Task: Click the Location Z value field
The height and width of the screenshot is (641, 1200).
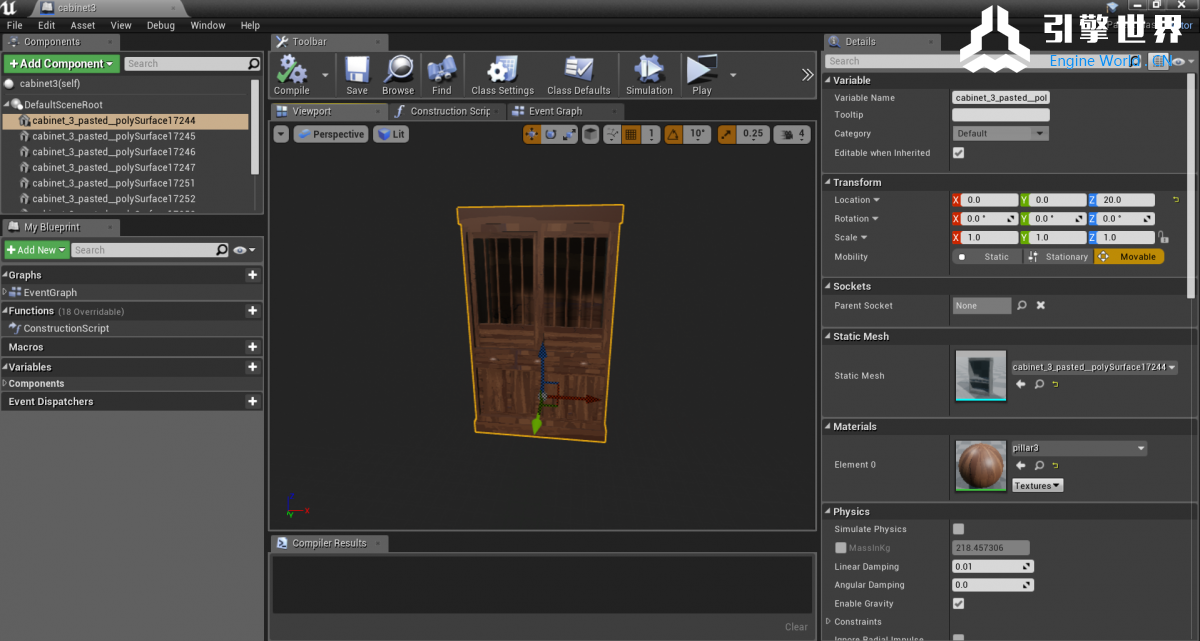Action: coord(1127,200)
